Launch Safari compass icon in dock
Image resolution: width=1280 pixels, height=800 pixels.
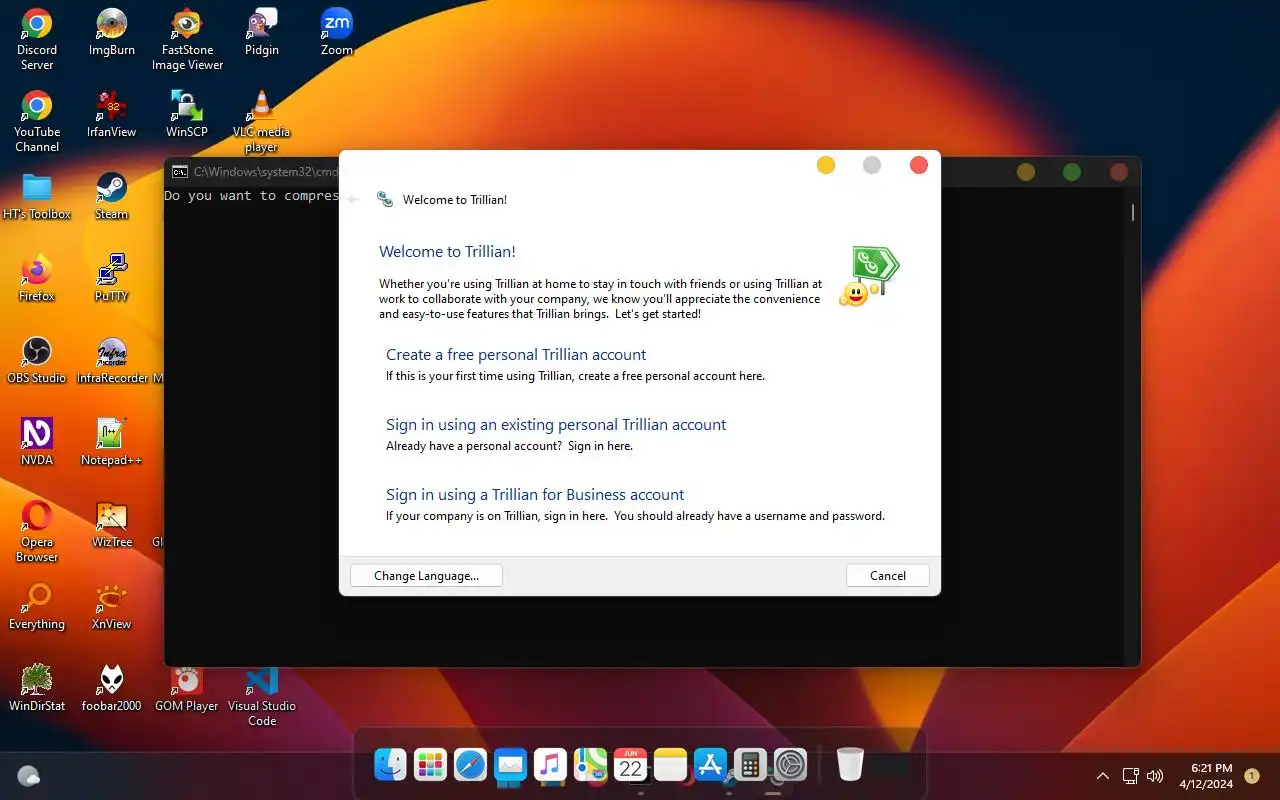click(x=470, y=765)
